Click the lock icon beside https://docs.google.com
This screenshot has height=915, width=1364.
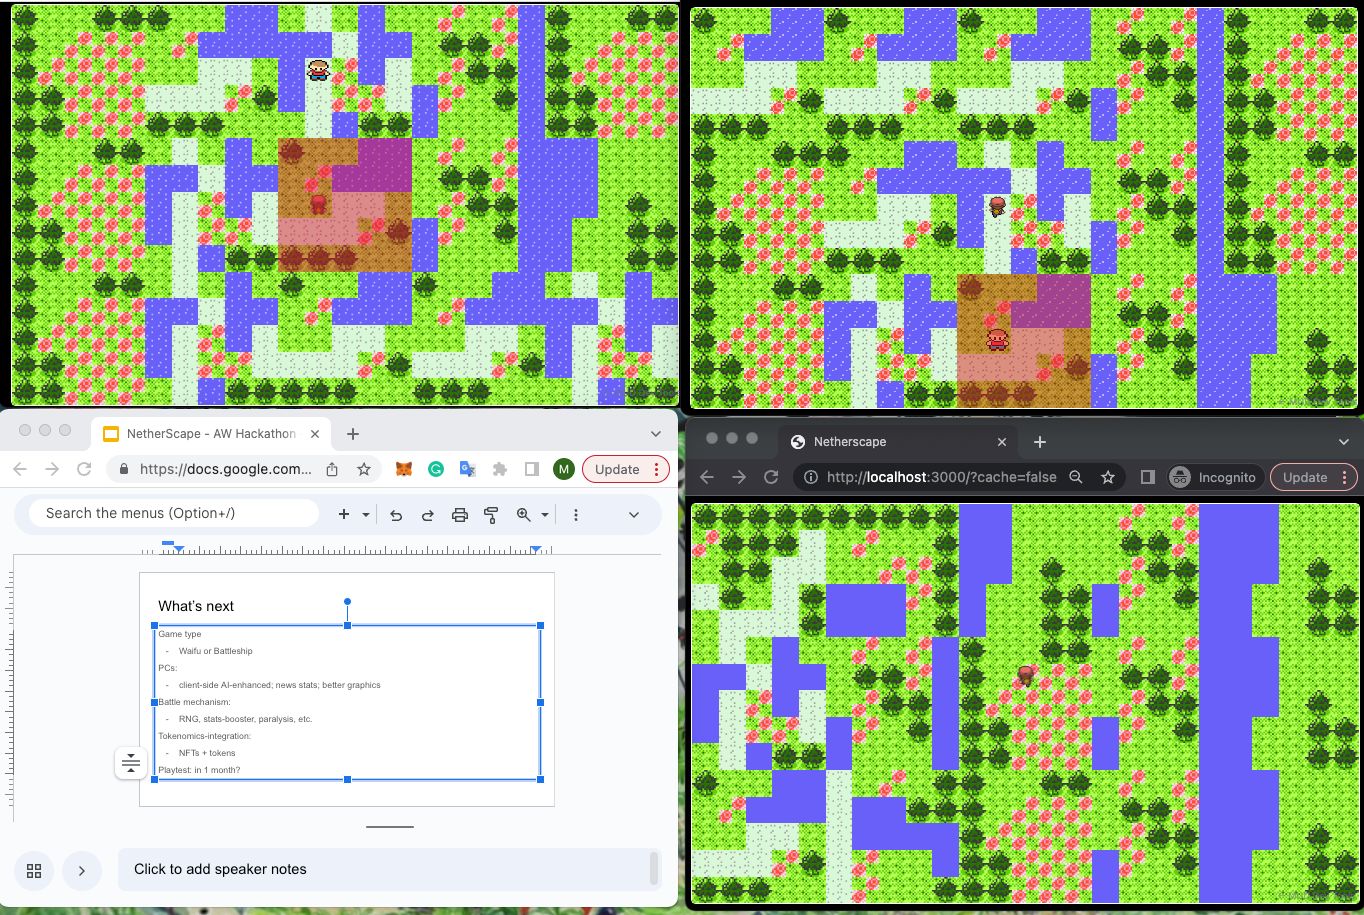(x=124, y=469)
